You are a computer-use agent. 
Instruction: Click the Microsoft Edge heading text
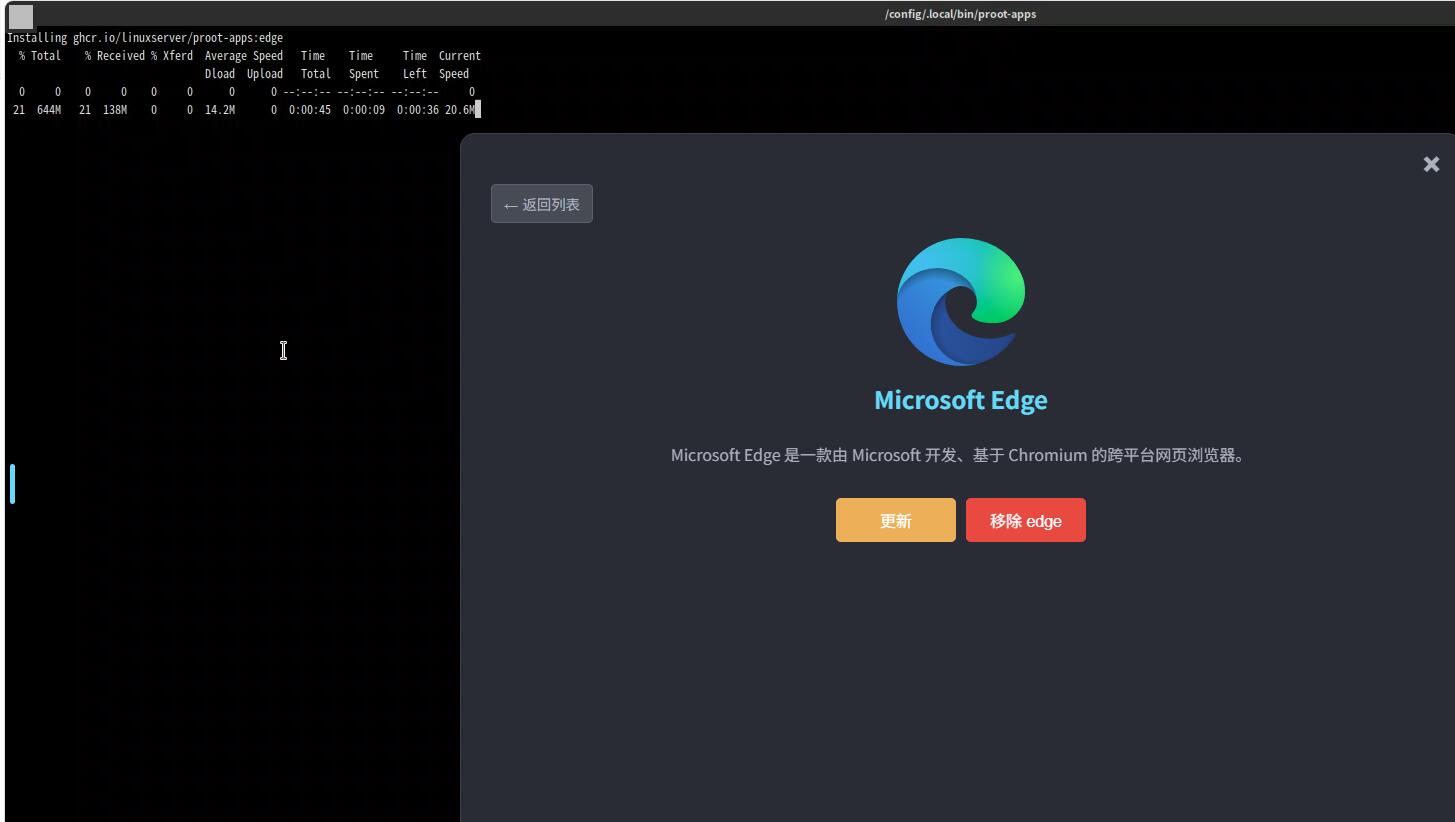tap(961, 400)
